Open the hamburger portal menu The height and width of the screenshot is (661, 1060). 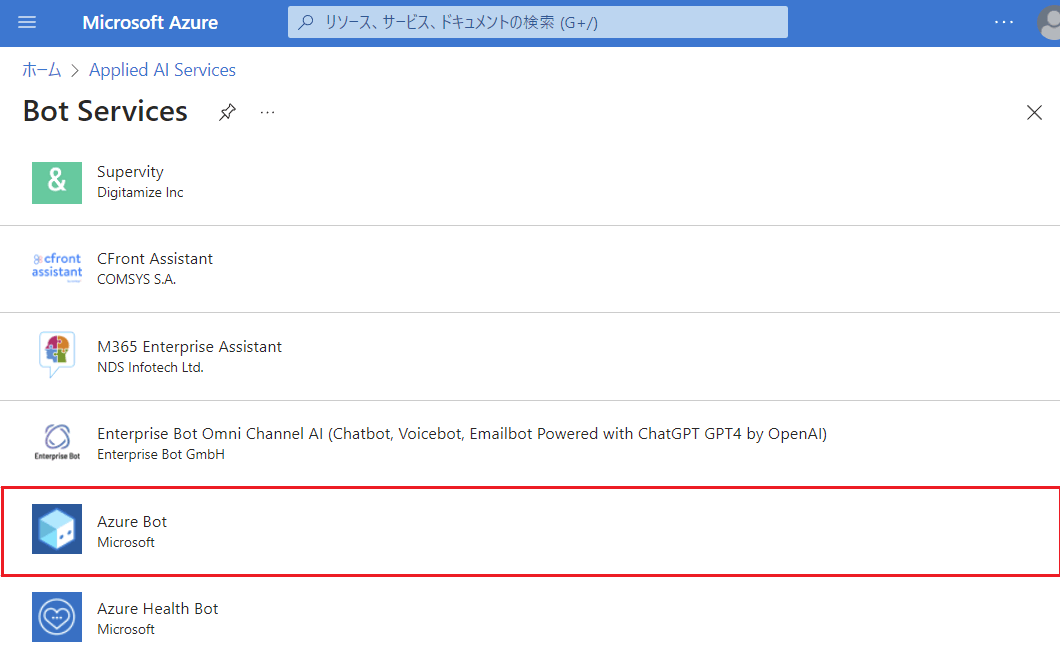pyautogui.click(x=27, y=22)
